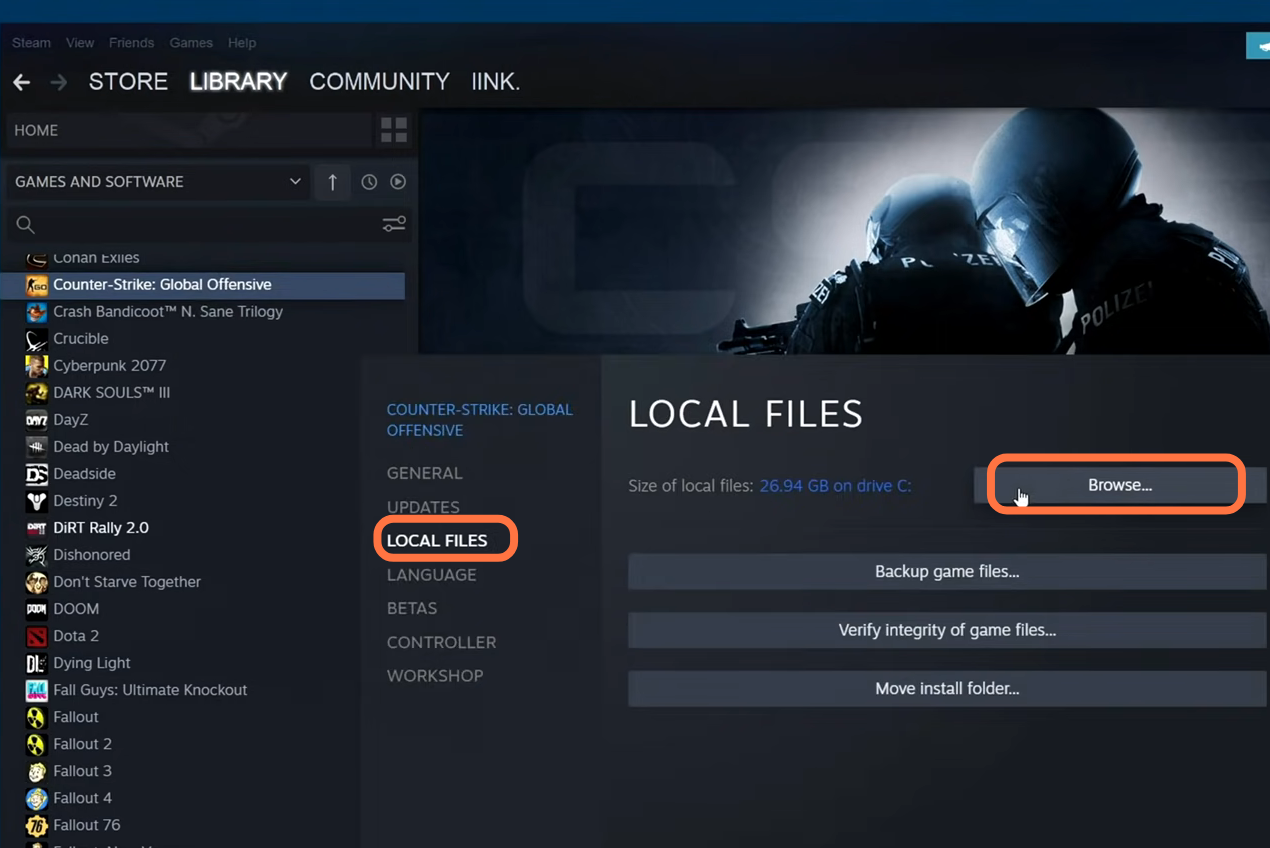Select the CONTROLLER properties tab
The image size is (1270, 848).
pos(441,642)
